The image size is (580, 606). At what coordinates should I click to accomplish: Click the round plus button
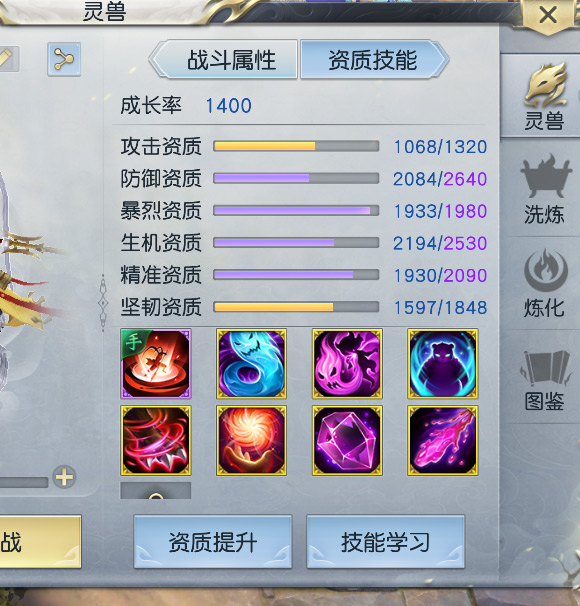pos(64,477)
